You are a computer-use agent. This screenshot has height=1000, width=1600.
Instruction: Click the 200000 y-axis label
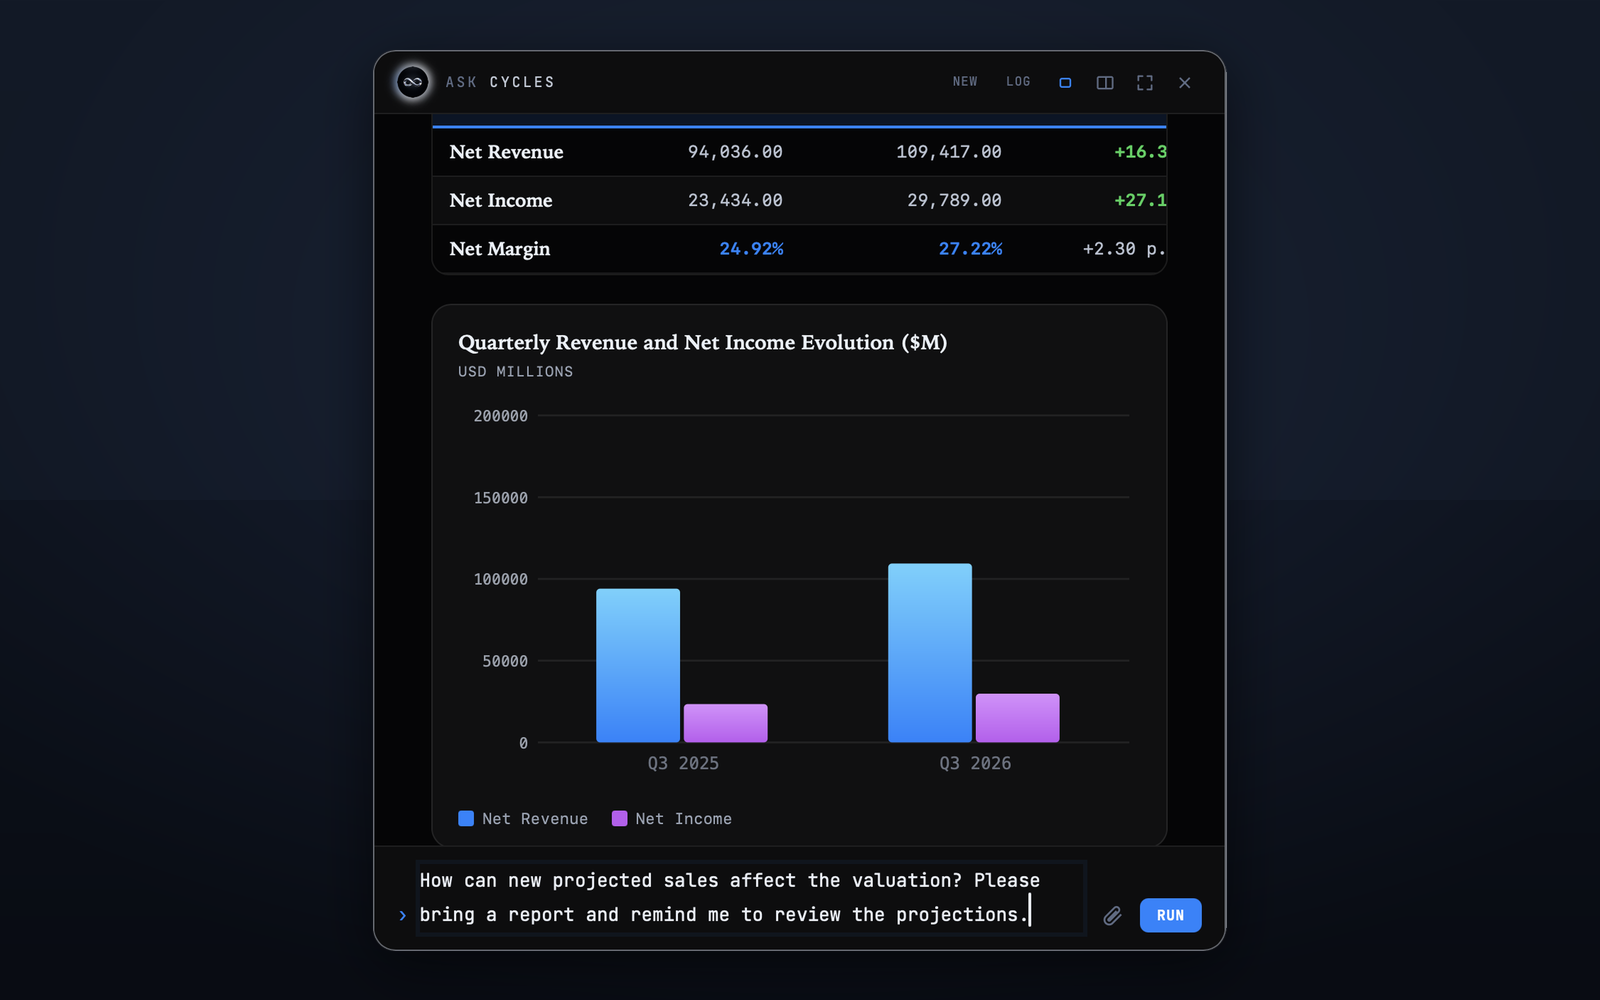tap(501, 416)
